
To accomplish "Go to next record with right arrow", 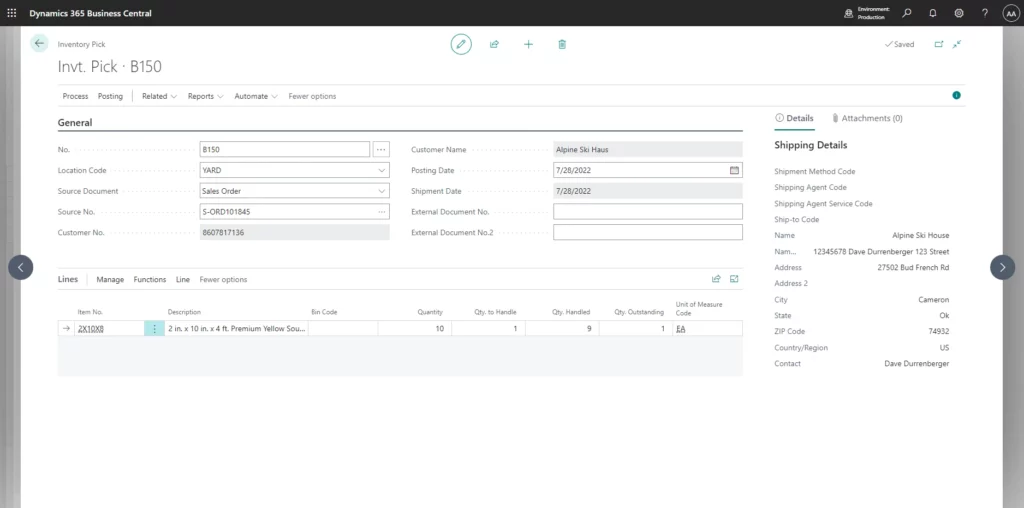I will (1002, 267).
